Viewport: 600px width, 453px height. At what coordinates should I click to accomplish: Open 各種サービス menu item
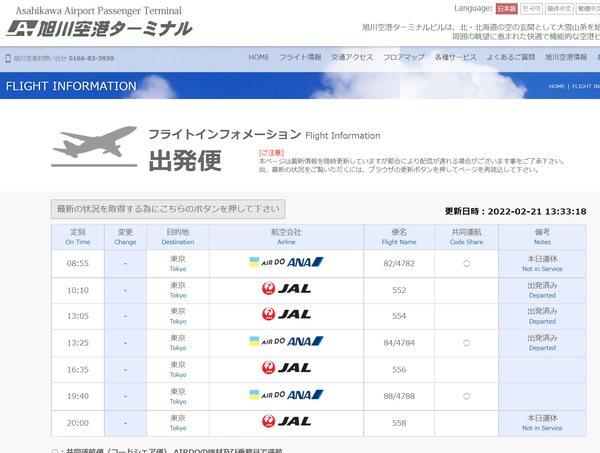[x=456, y=57]
